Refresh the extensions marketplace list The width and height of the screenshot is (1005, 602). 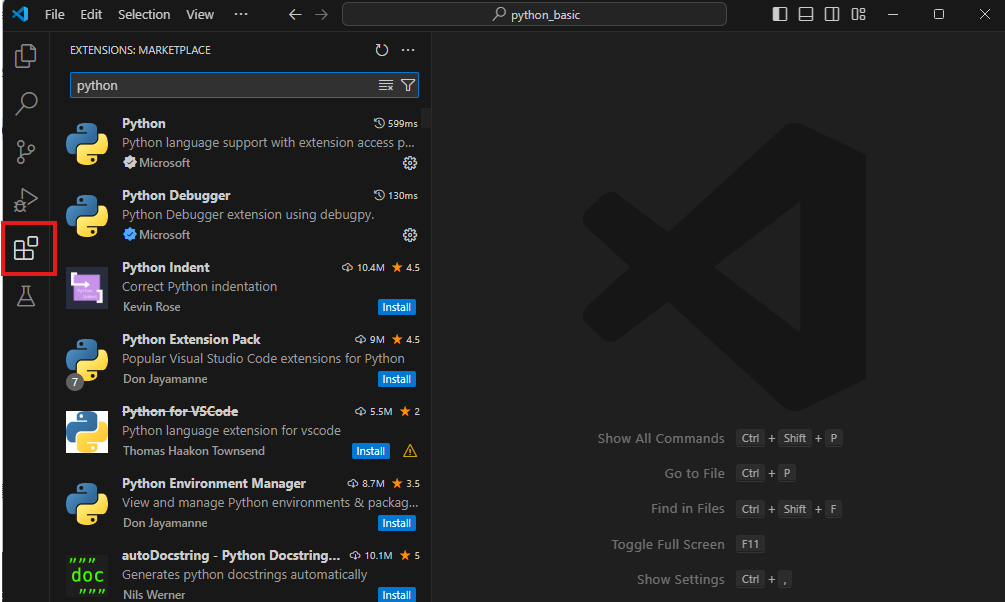coord(381,50)
